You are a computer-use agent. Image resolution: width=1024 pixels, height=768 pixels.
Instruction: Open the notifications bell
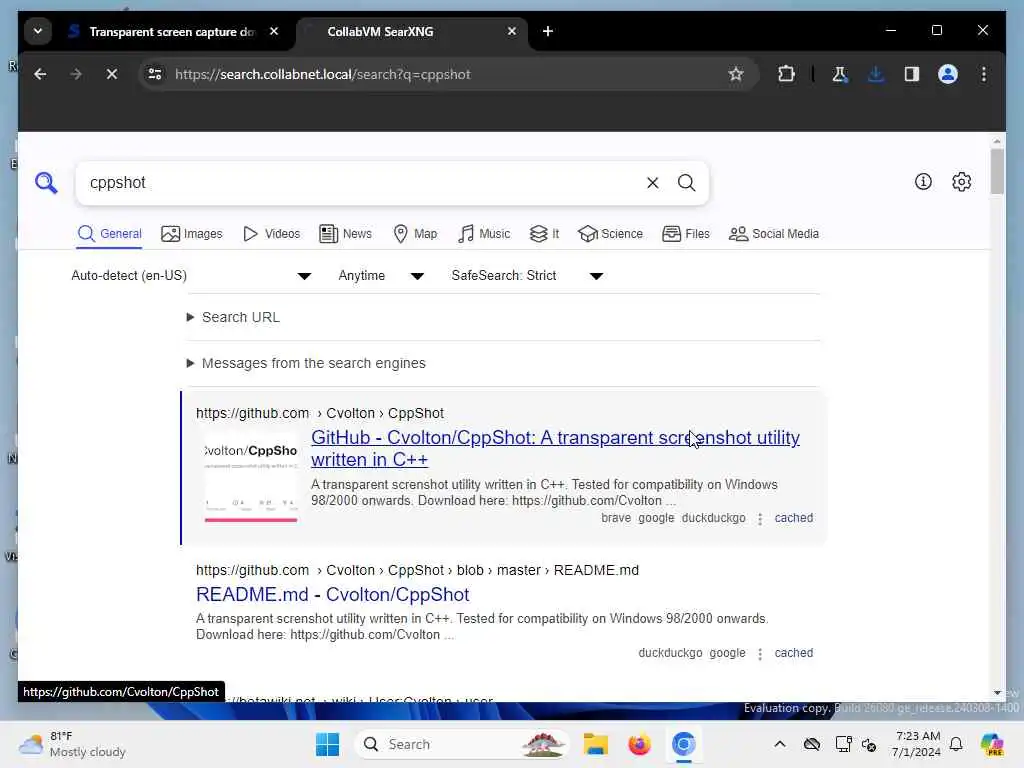tap(956, 744)
